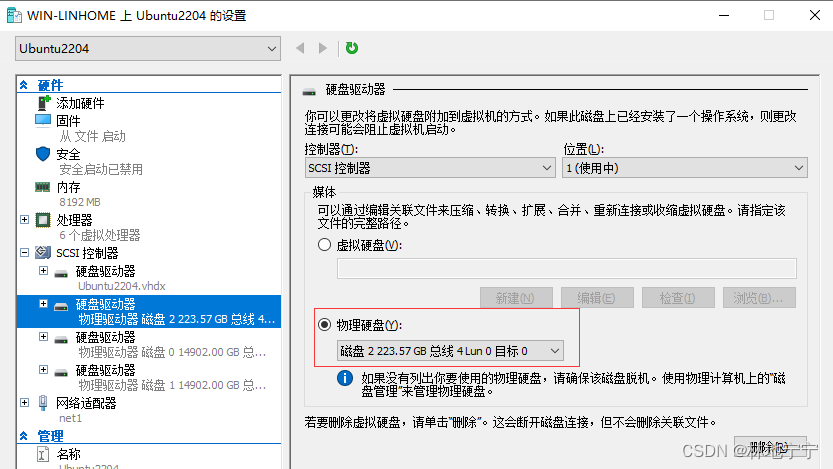Click the Inspect (检查) button
This screenshot has height=469, width=833.
(678, 298)
